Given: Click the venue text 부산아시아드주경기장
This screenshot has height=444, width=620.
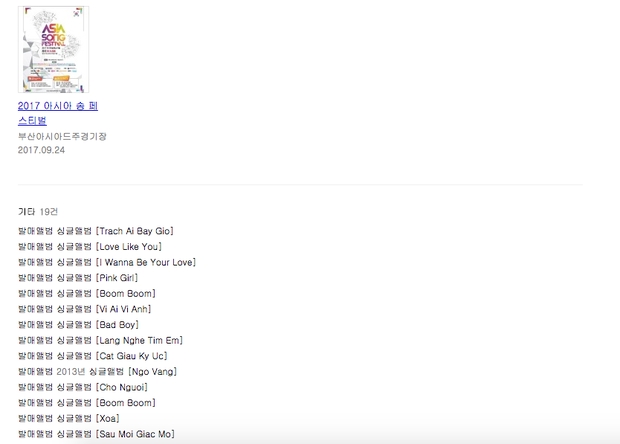Looking at the screenshot, I should click(62, 136).
